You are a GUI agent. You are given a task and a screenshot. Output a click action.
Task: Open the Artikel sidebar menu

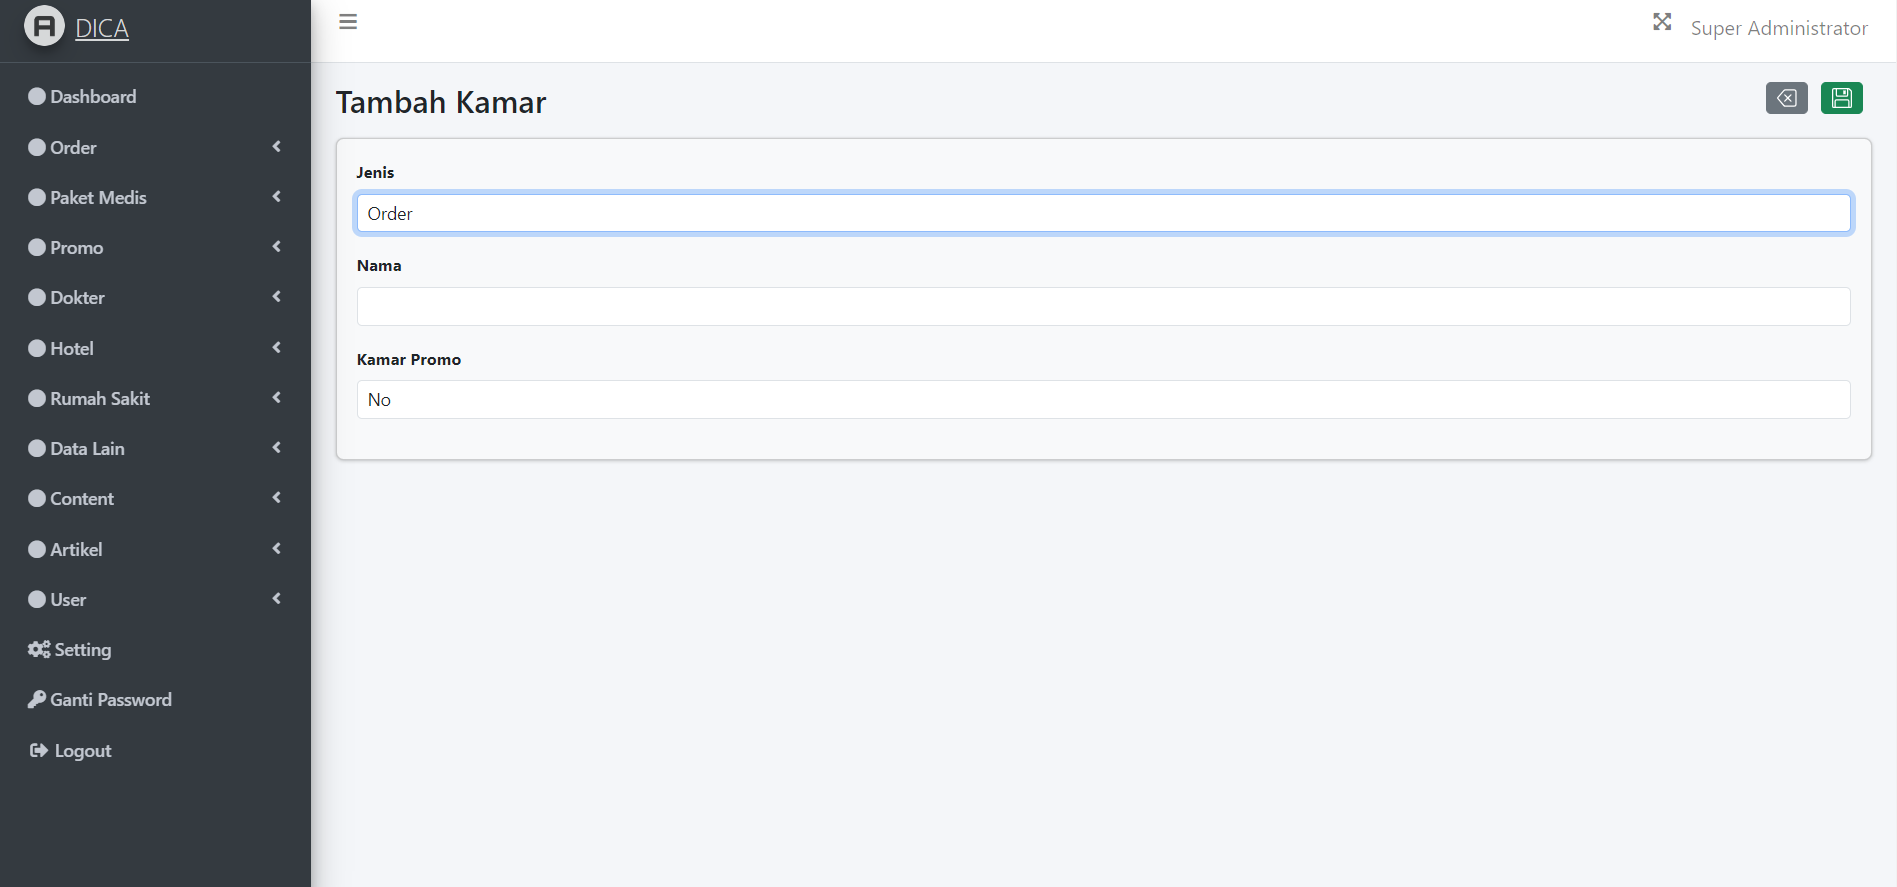tap(155, 549)
